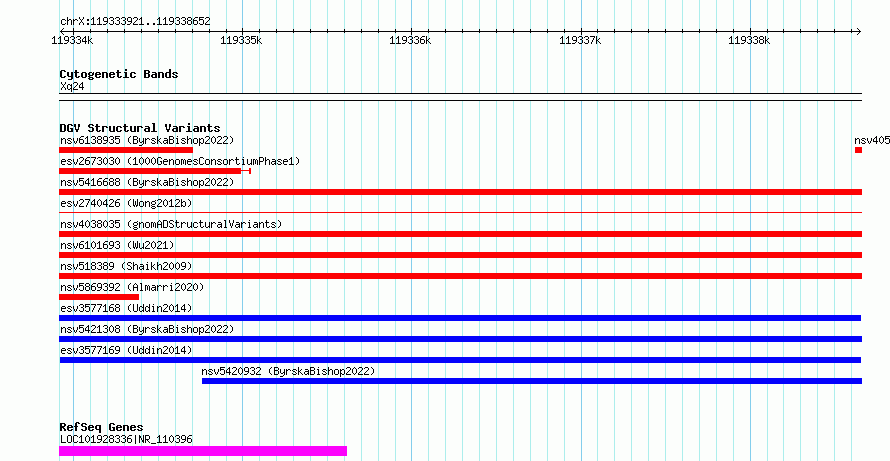
Task: Select the small red square under nsv405
Action: tap(859, 150)
